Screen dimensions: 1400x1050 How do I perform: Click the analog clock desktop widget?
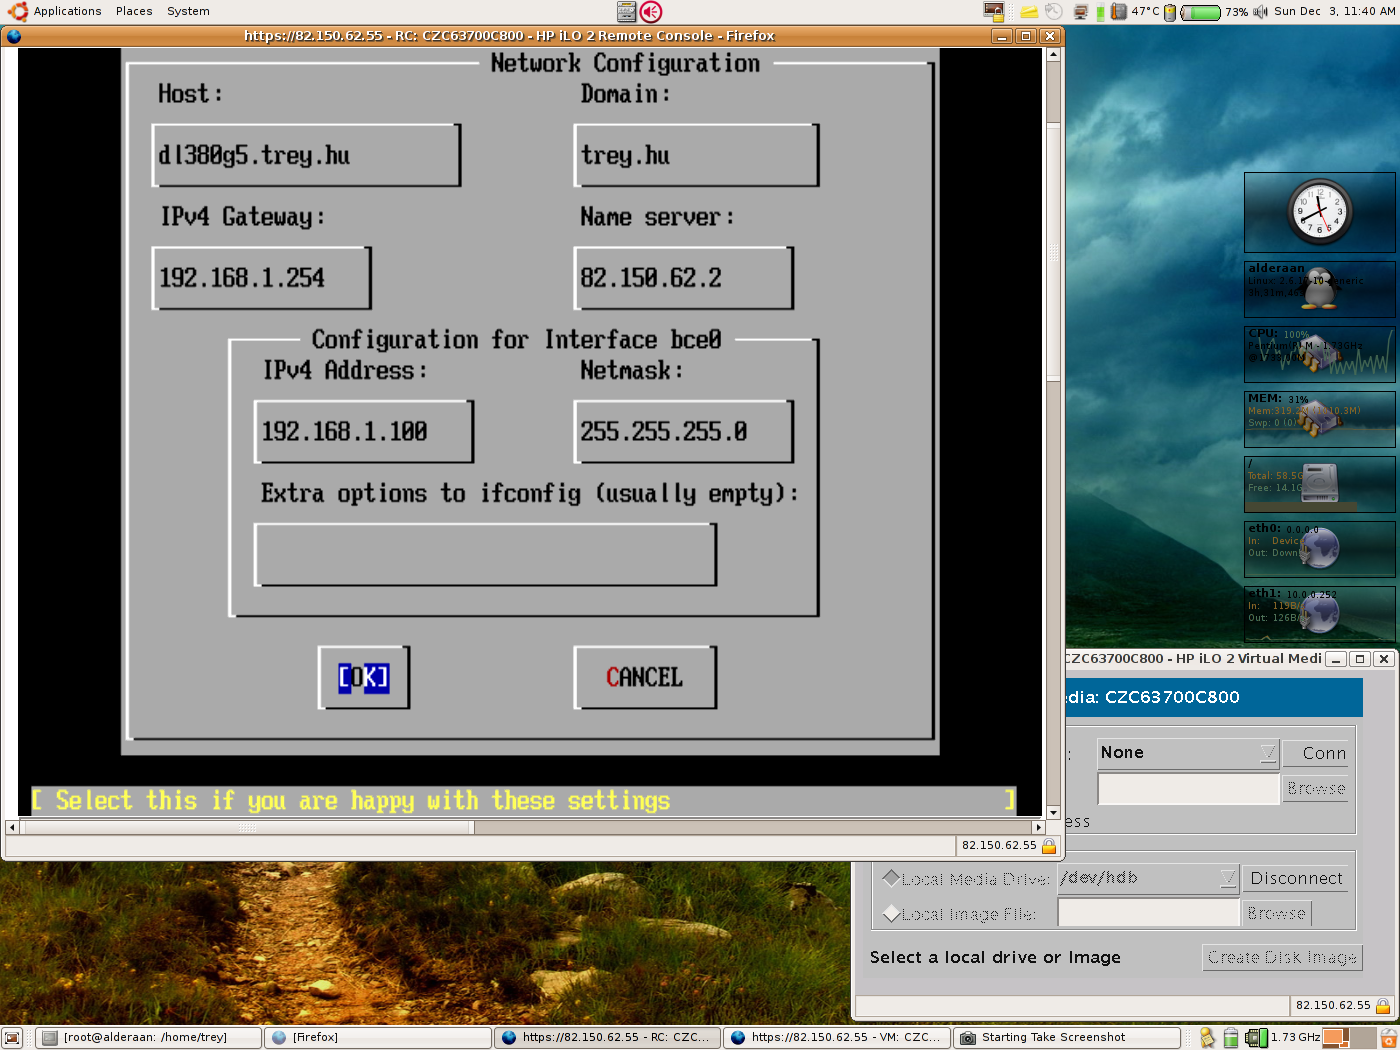1319,212
